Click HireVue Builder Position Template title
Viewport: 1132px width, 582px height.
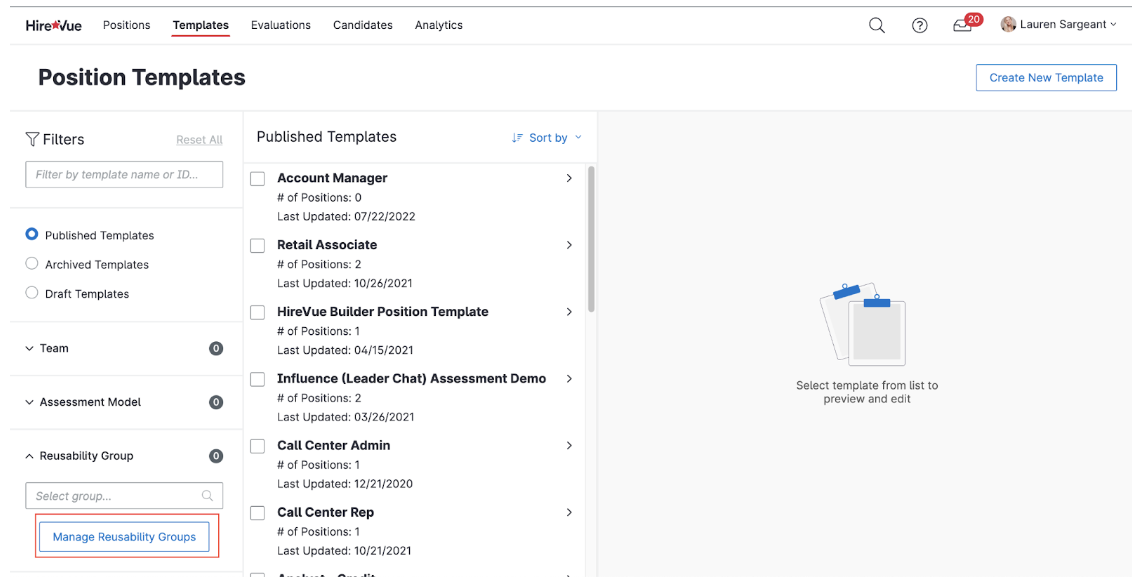[x=383, y=312]
